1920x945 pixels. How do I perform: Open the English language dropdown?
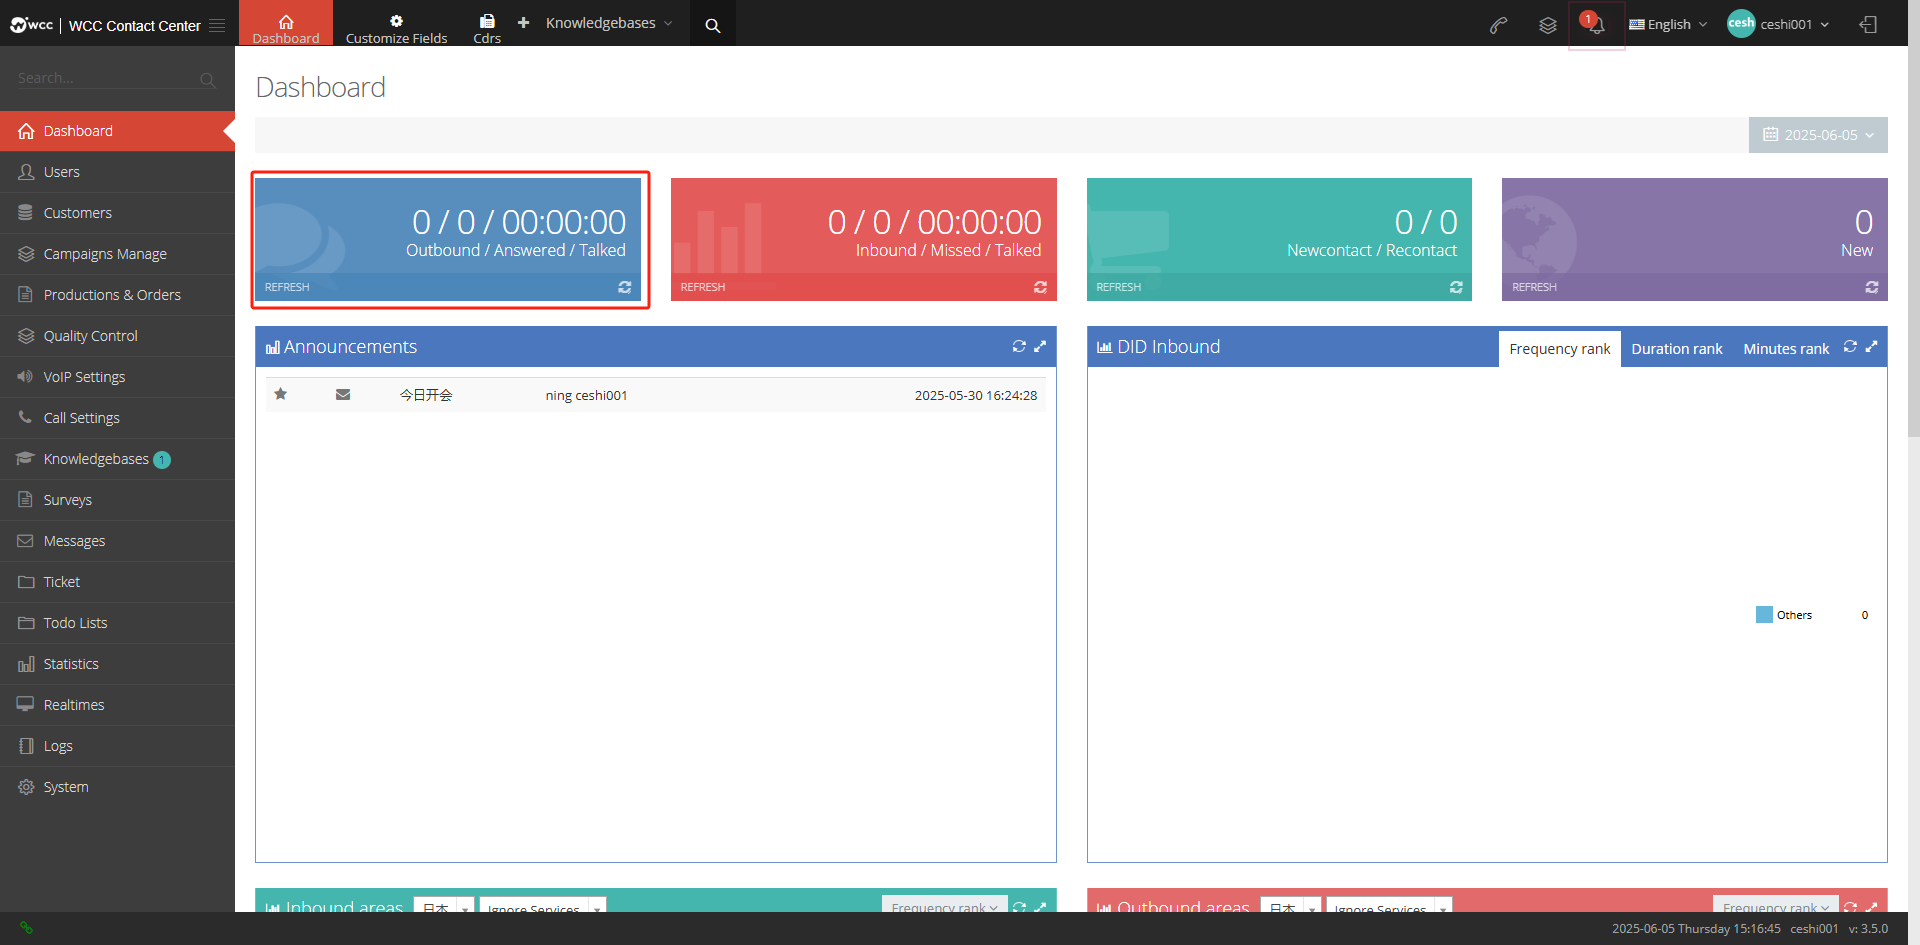point(1668,24)
